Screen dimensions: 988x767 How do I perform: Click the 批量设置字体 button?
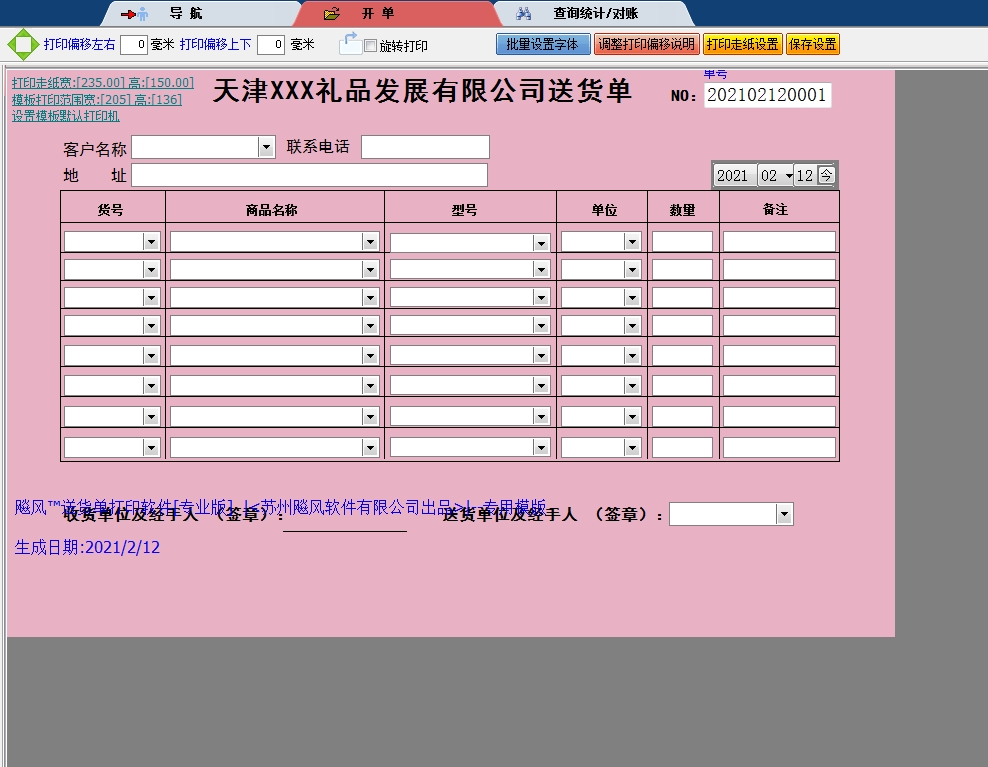[x=542, y=44]
